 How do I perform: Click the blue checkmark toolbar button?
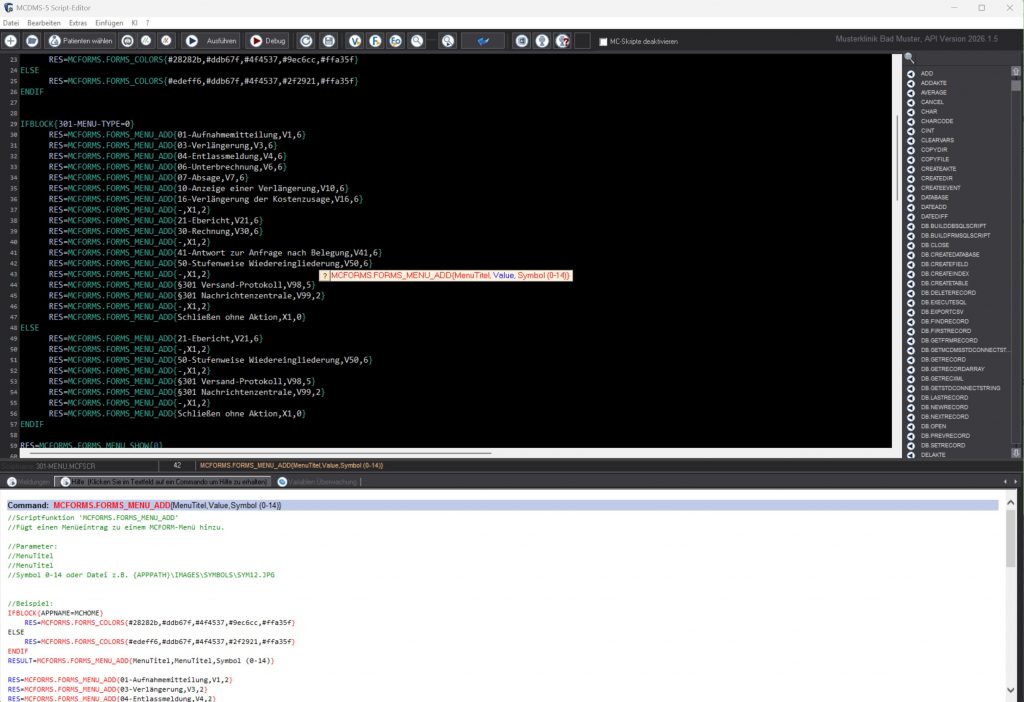click(483, 41)
